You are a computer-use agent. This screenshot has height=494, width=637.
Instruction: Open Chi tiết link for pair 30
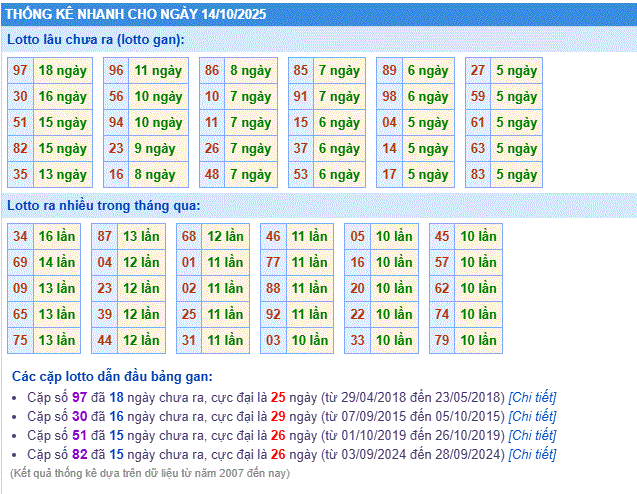tap(532, 416)
